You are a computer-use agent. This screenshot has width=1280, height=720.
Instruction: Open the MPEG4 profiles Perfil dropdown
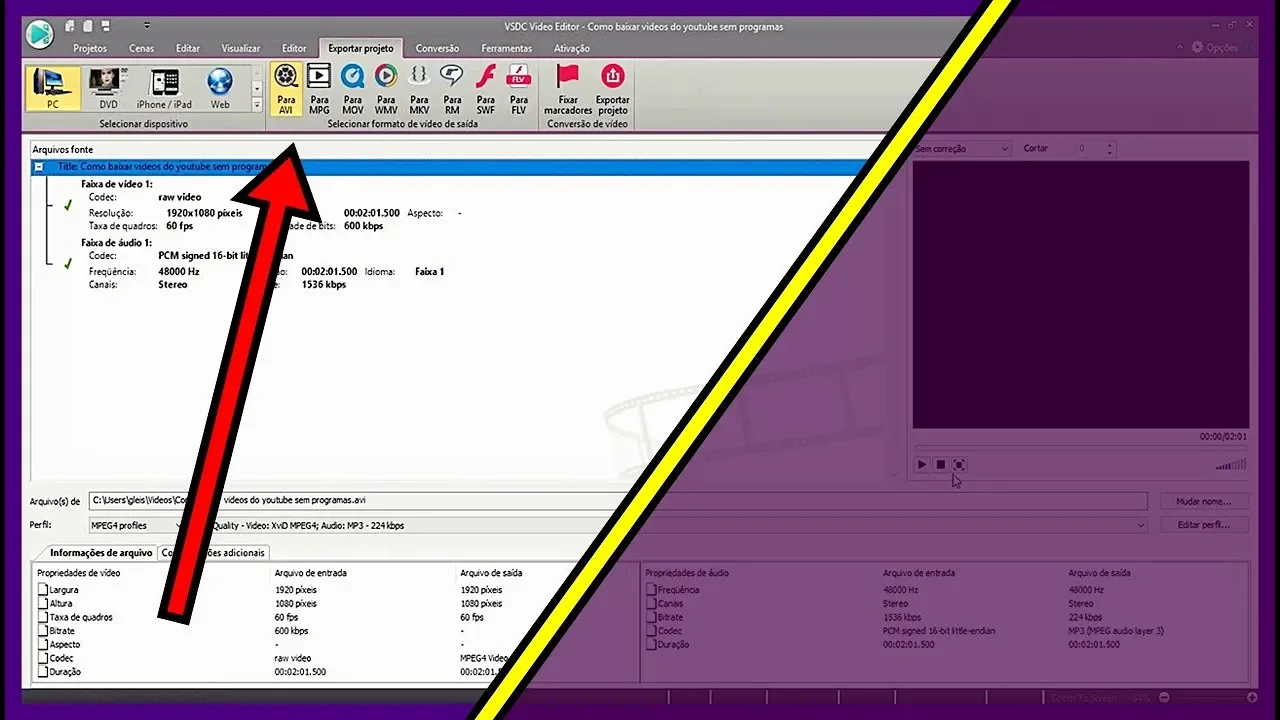pos(136,525)
